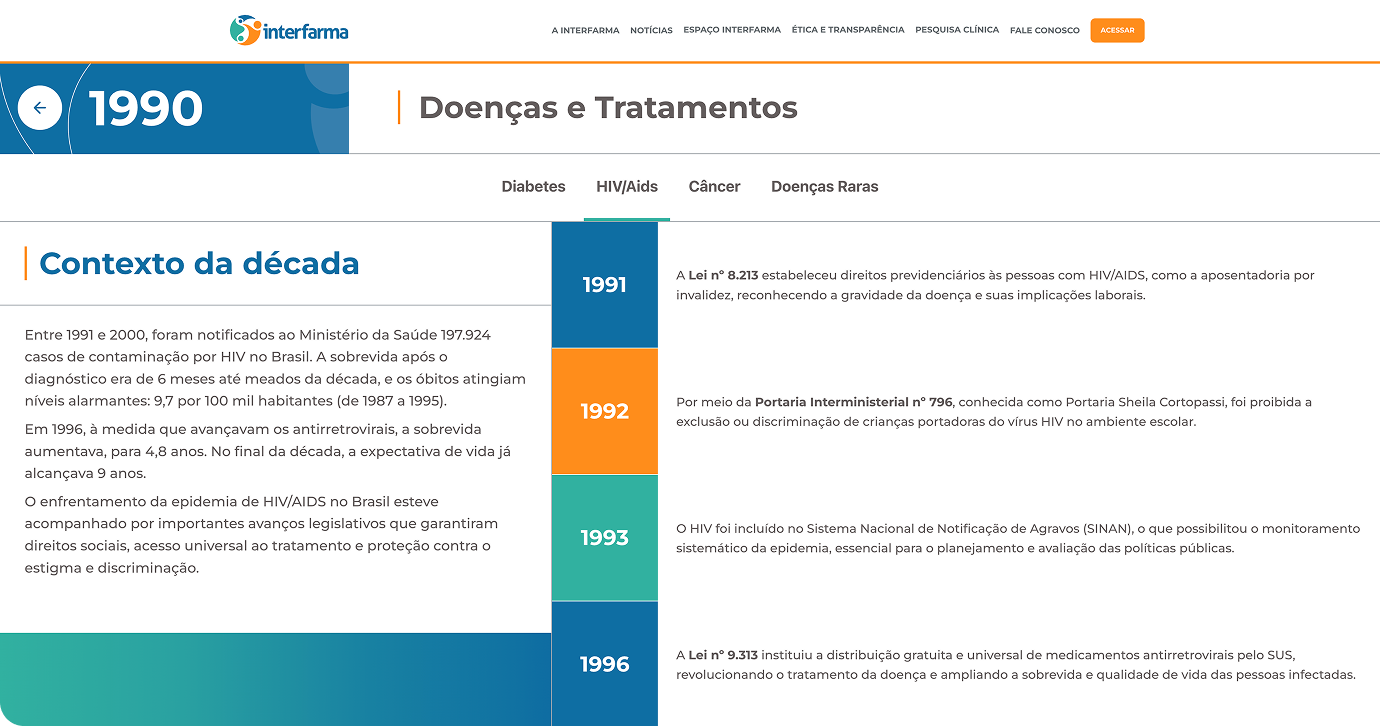Go to ESPAÇO INTERFARMA
1380x726 pixels.
(732, 30)
